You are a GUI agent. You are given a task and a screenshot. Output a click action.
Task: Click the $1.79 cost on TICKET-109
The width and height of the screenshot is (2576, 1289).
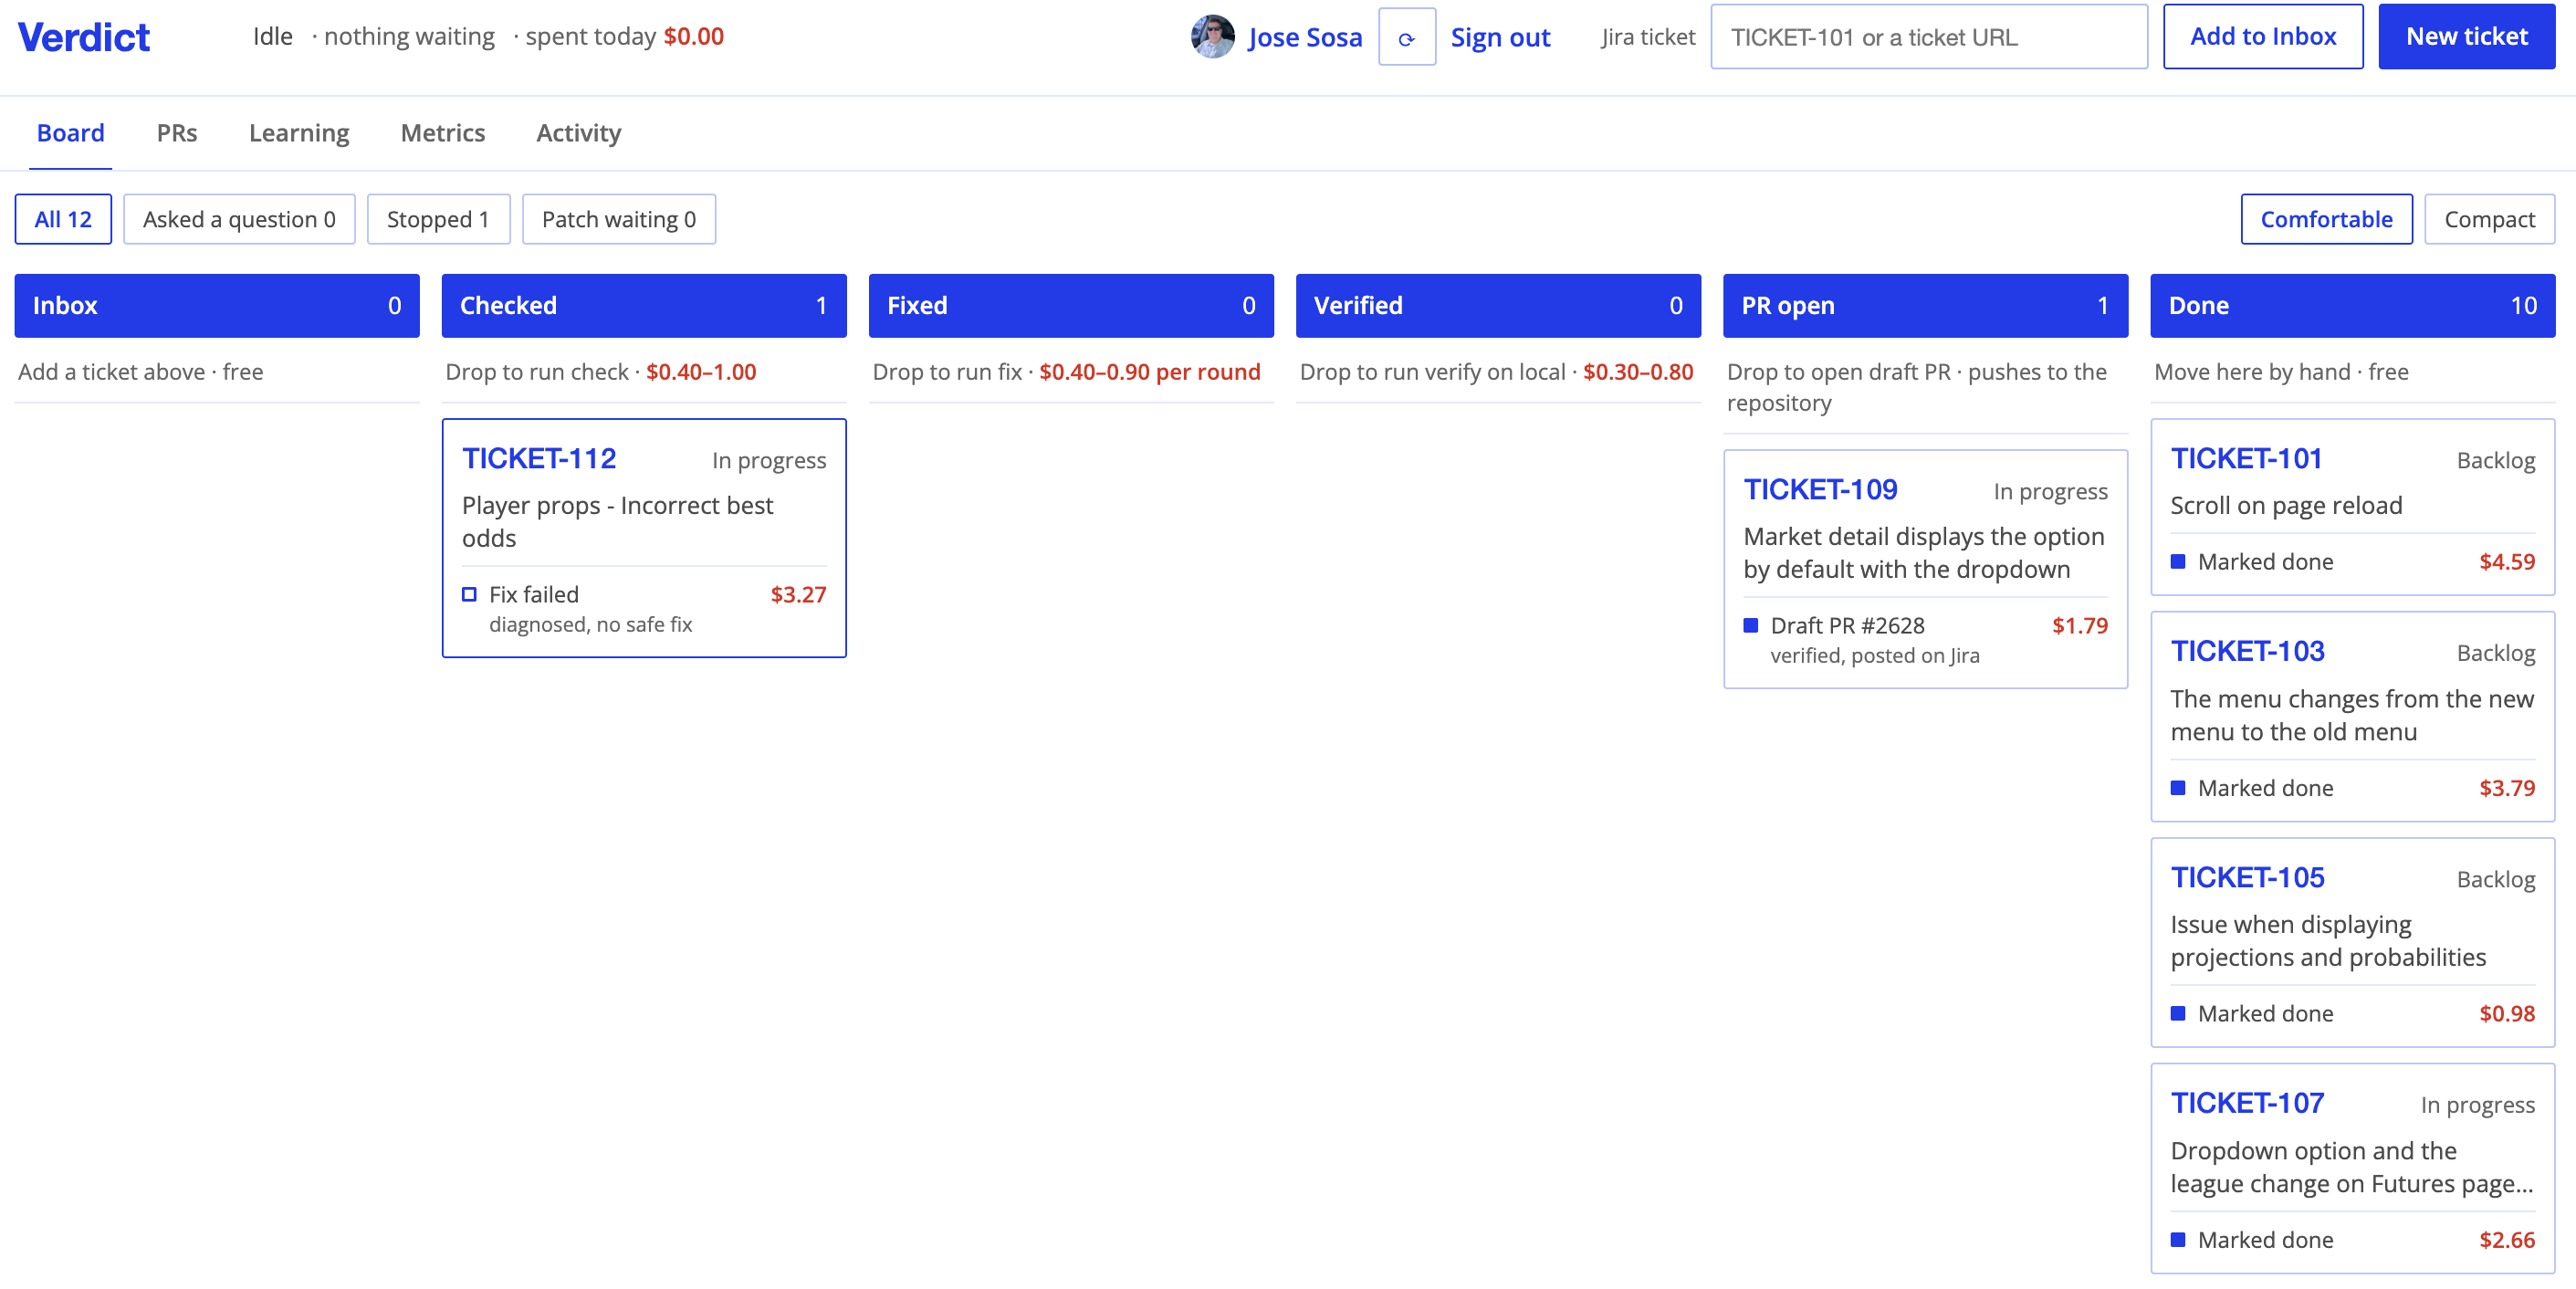2079,626
